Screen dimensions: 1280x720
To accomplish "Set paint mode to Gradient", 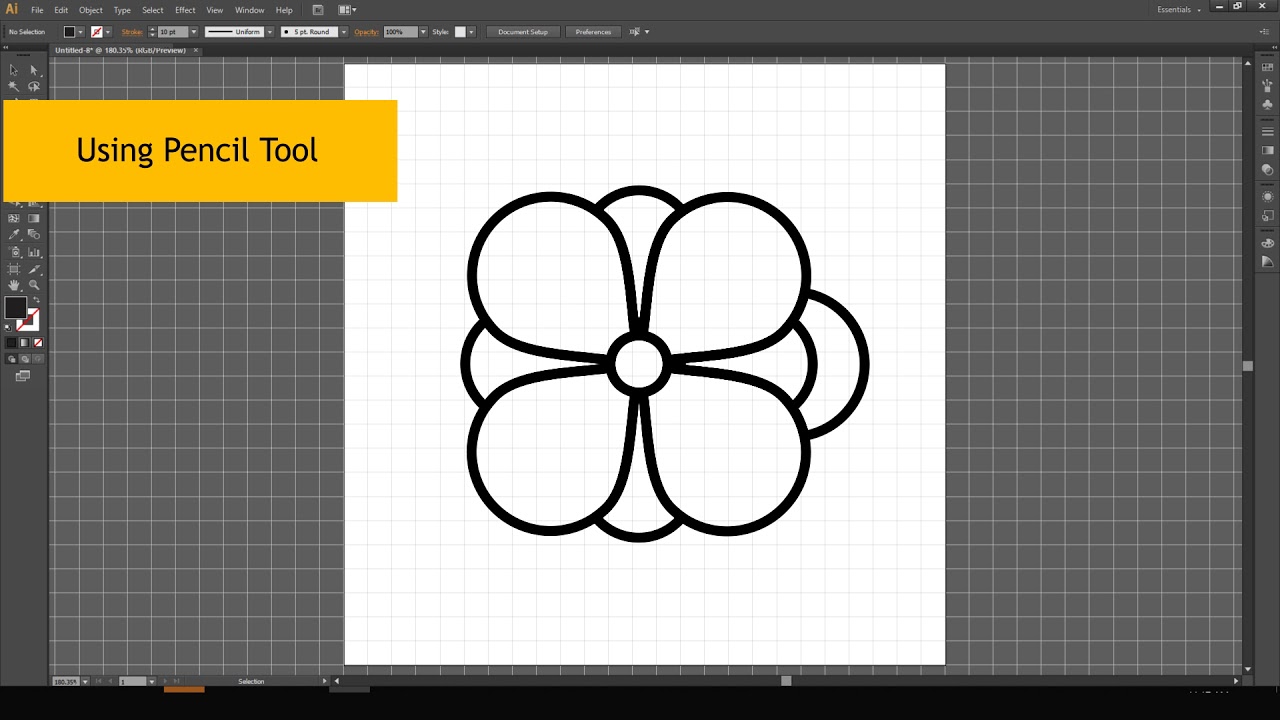I will 24,343.
